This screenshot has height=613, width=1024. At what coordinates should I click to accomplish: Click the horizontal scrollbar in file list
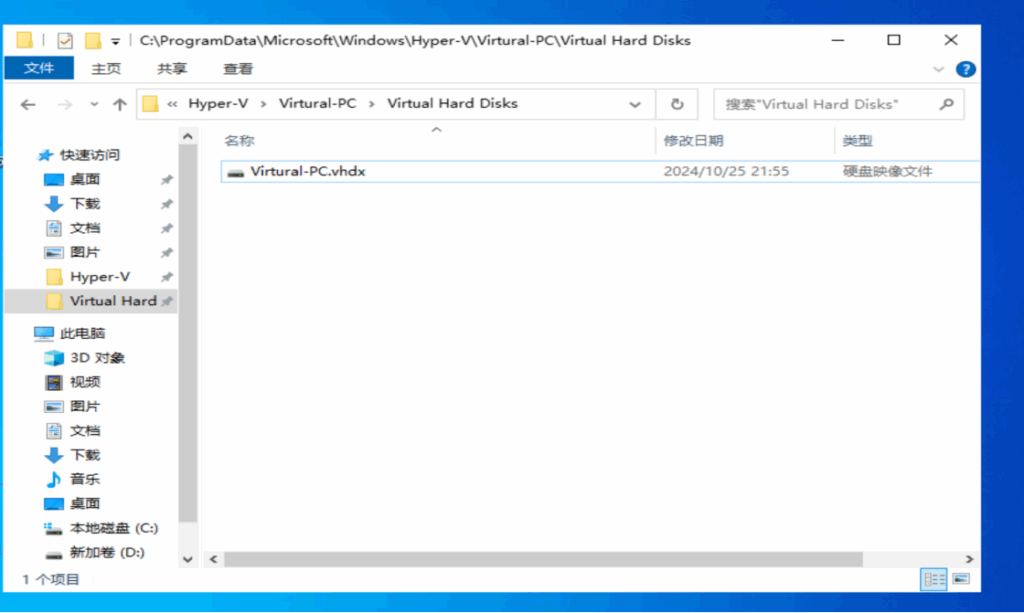(542, 559)
